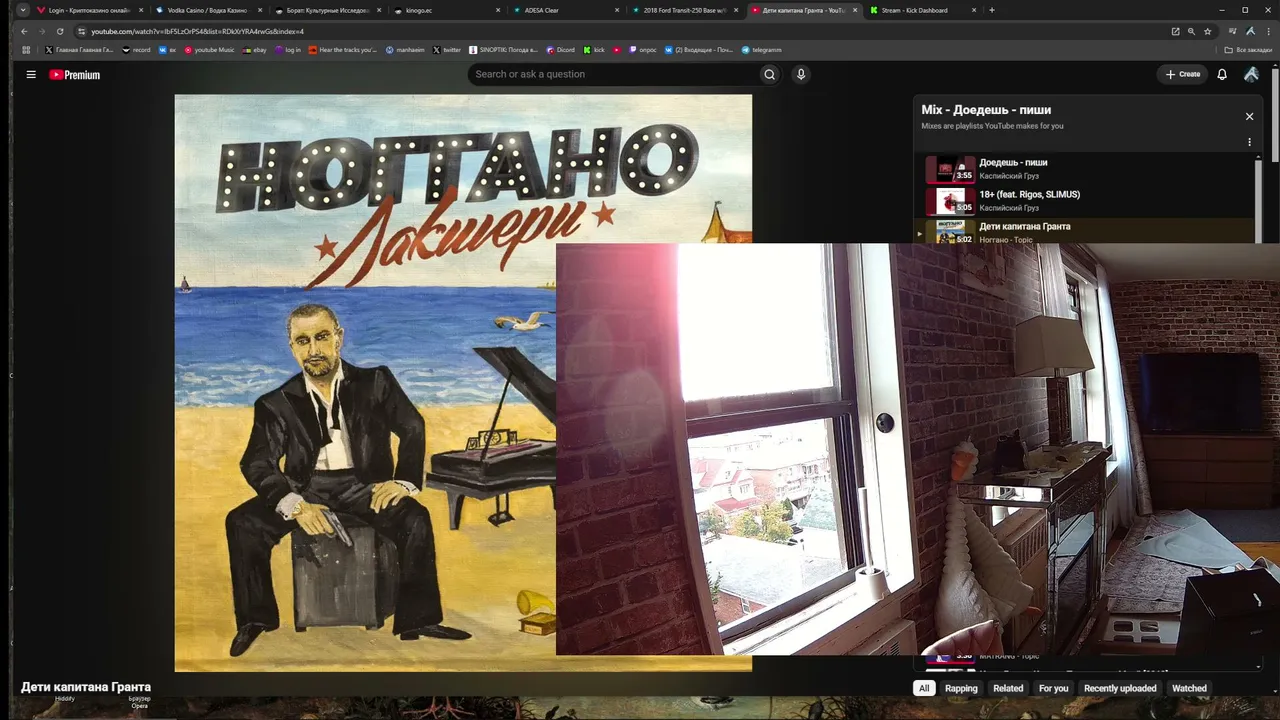Open the 'Все закладки' bookmarks folder
The width and height of the screenshot is (1280, 720).
point(1248,50)
